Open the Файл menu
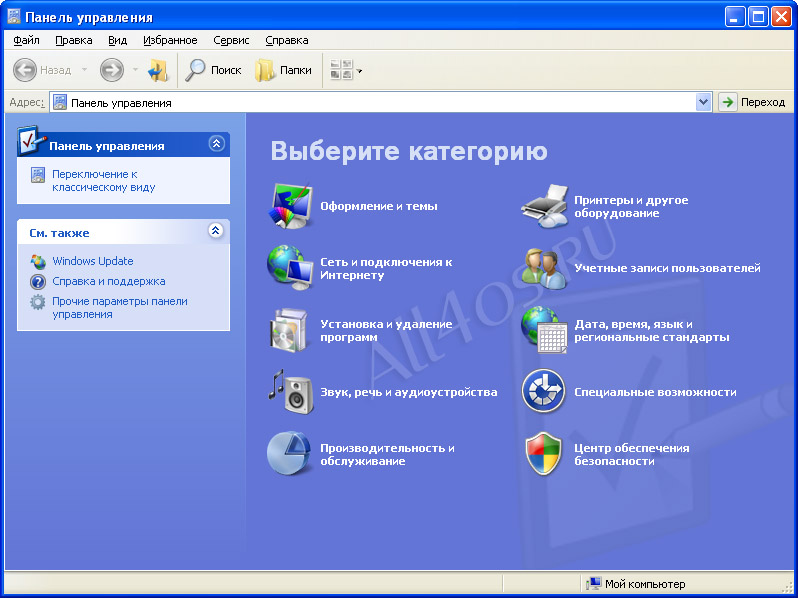 [x=26, y=40]
